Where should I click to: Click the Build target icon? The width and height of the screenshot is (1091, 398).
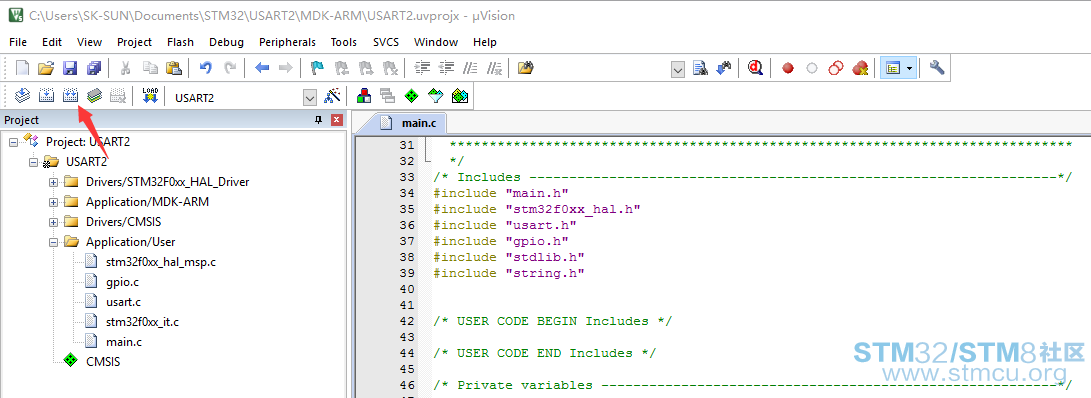(47, 95)
